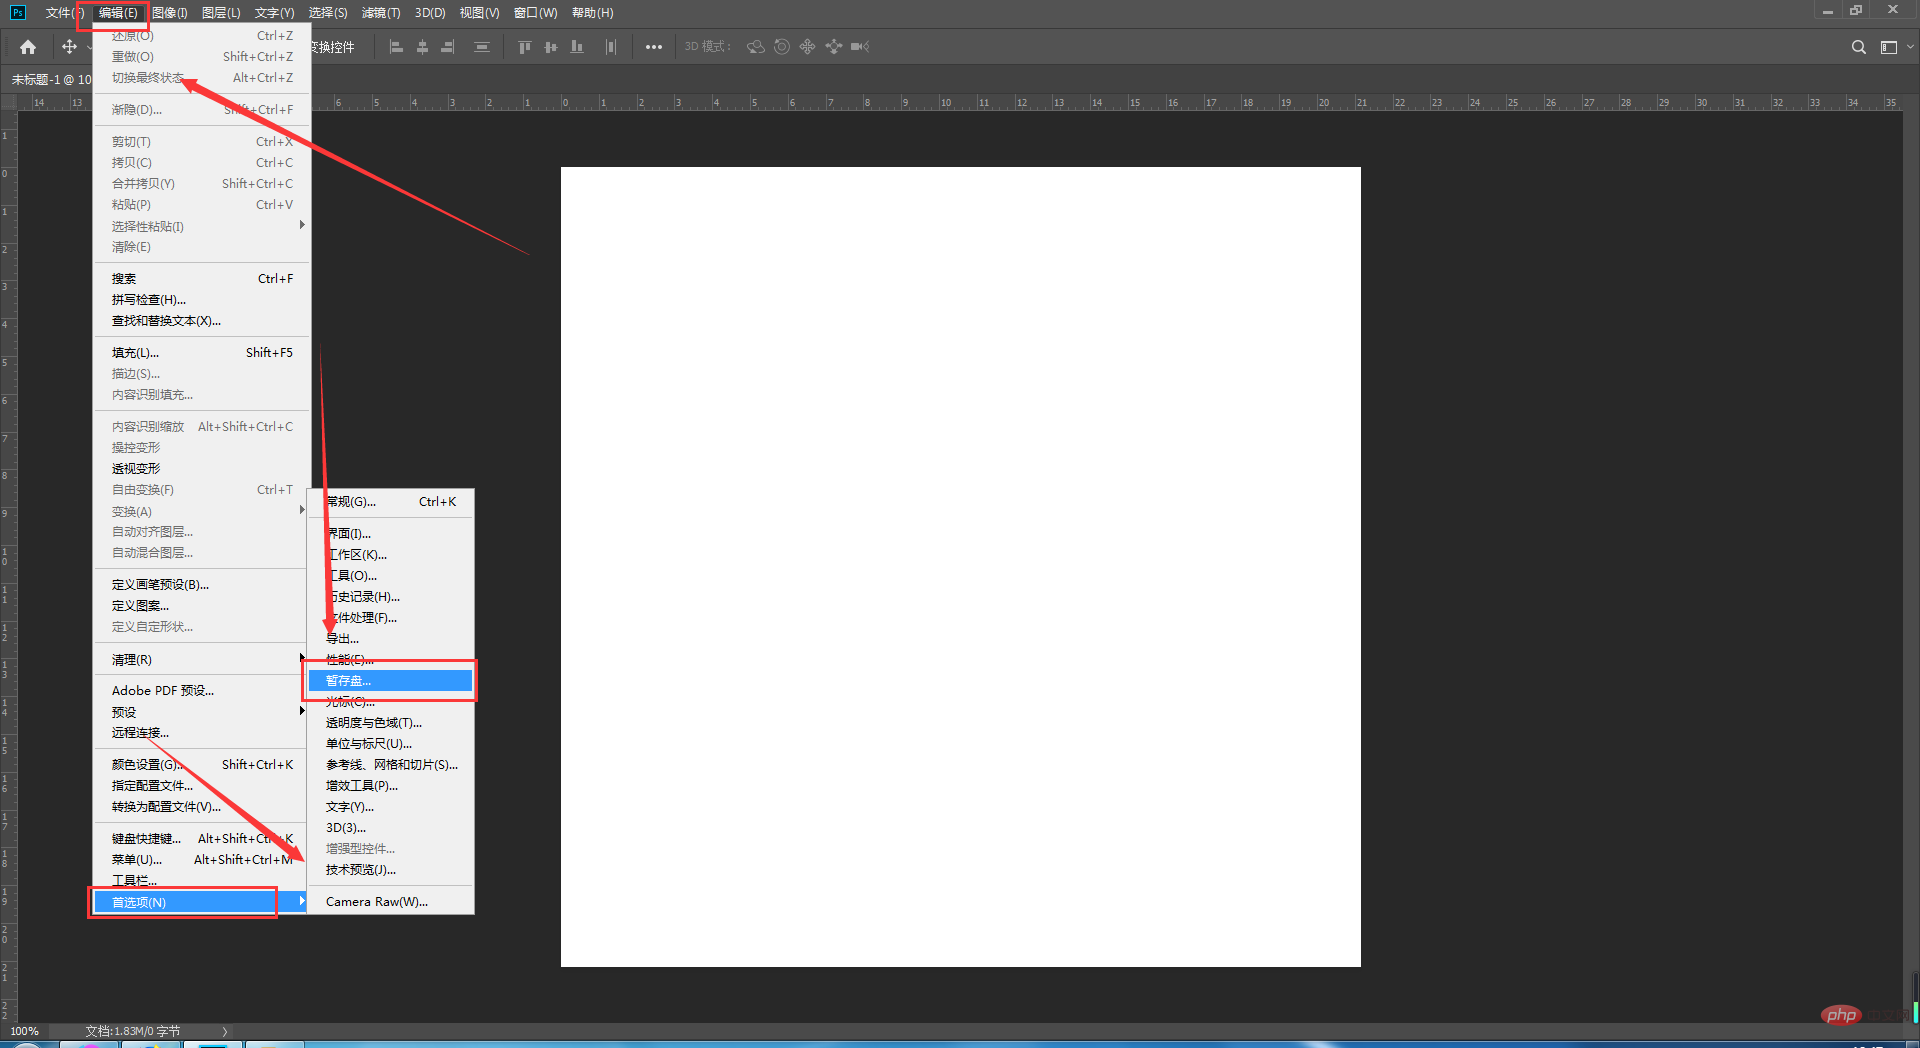Click the 3D video camera zoom icon
This screenshot has width=1920, height=1048.
tap(860, 47)
